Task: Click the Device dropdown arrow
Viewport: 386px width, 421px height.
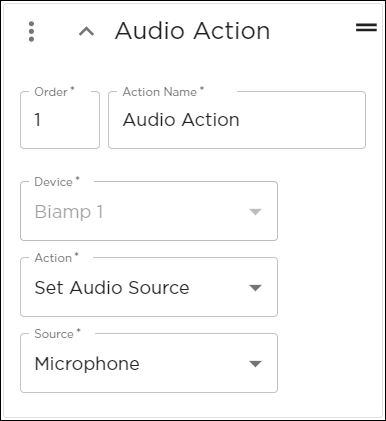Action: 255,212
